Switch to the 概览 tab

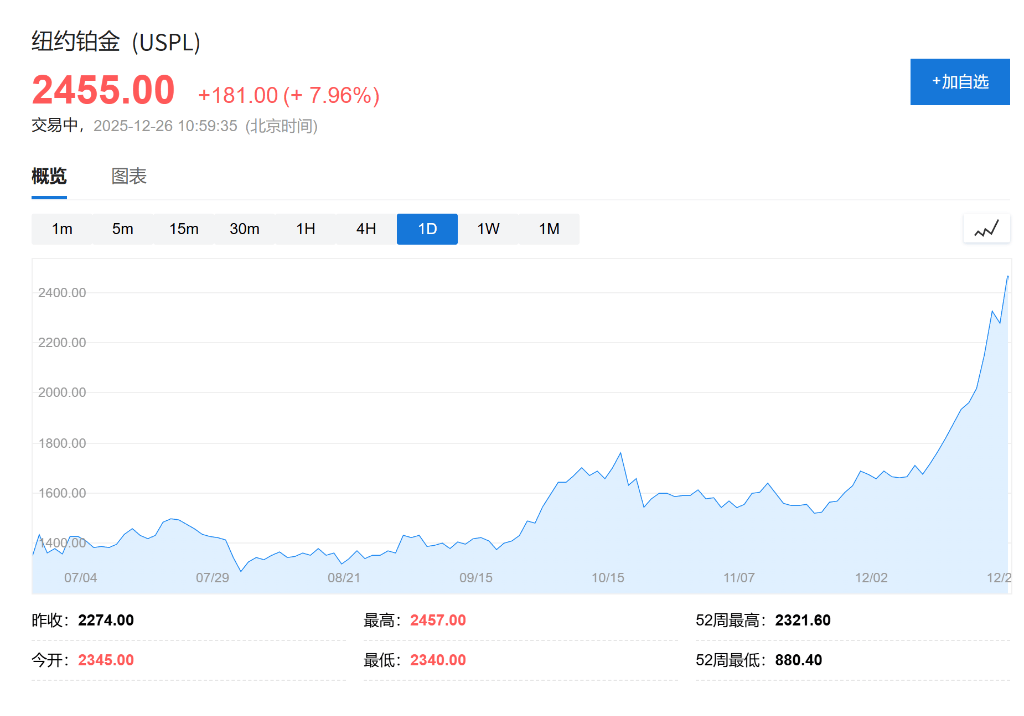pos(49,177)
